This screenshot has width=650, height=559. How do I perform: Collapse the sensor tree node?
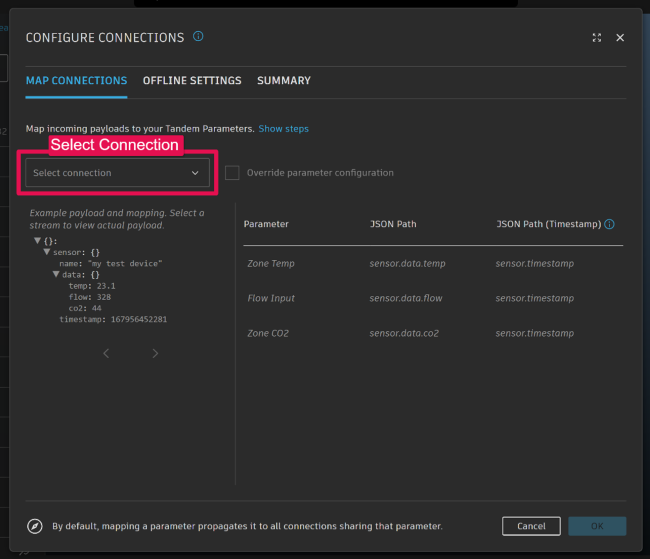(47, 252)
